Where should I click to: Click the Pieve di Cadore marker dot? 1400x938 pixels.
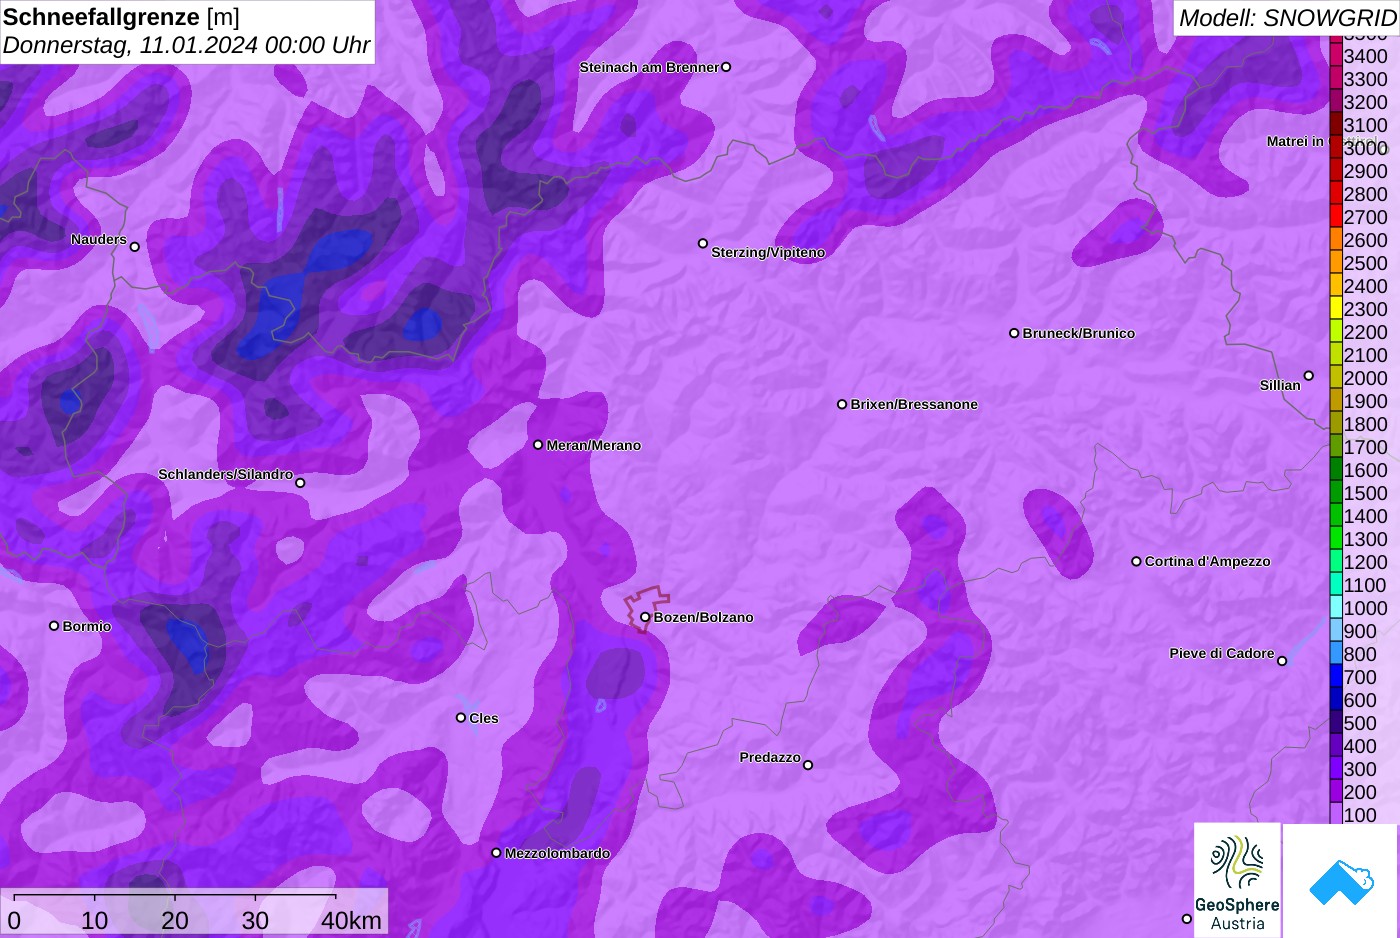coord(1282,661)
